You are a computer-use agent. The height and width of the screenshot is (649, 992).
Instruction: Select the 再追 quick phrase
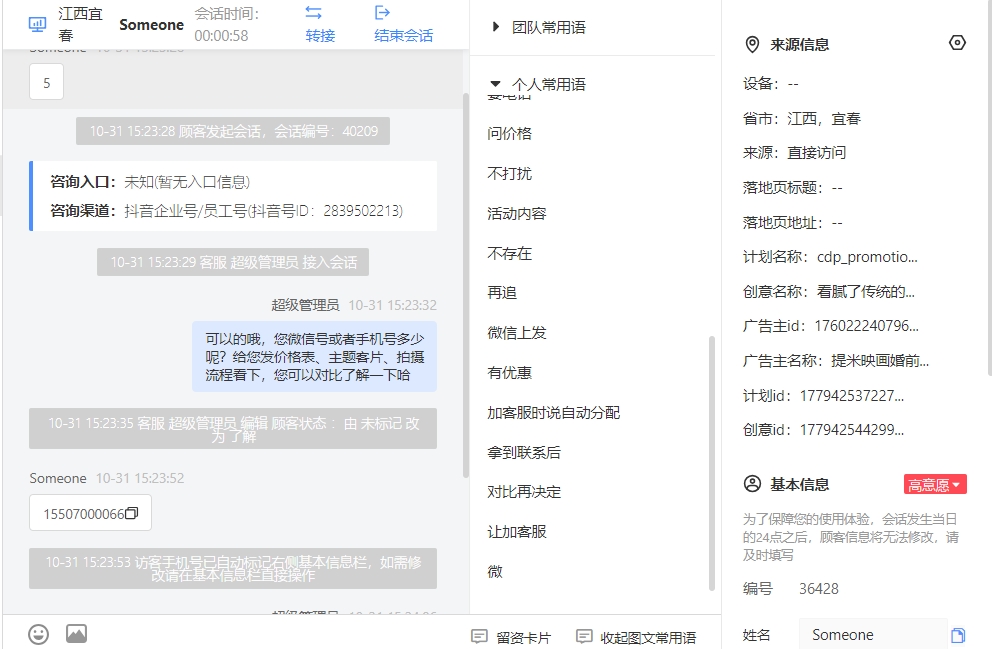(502, 293)
